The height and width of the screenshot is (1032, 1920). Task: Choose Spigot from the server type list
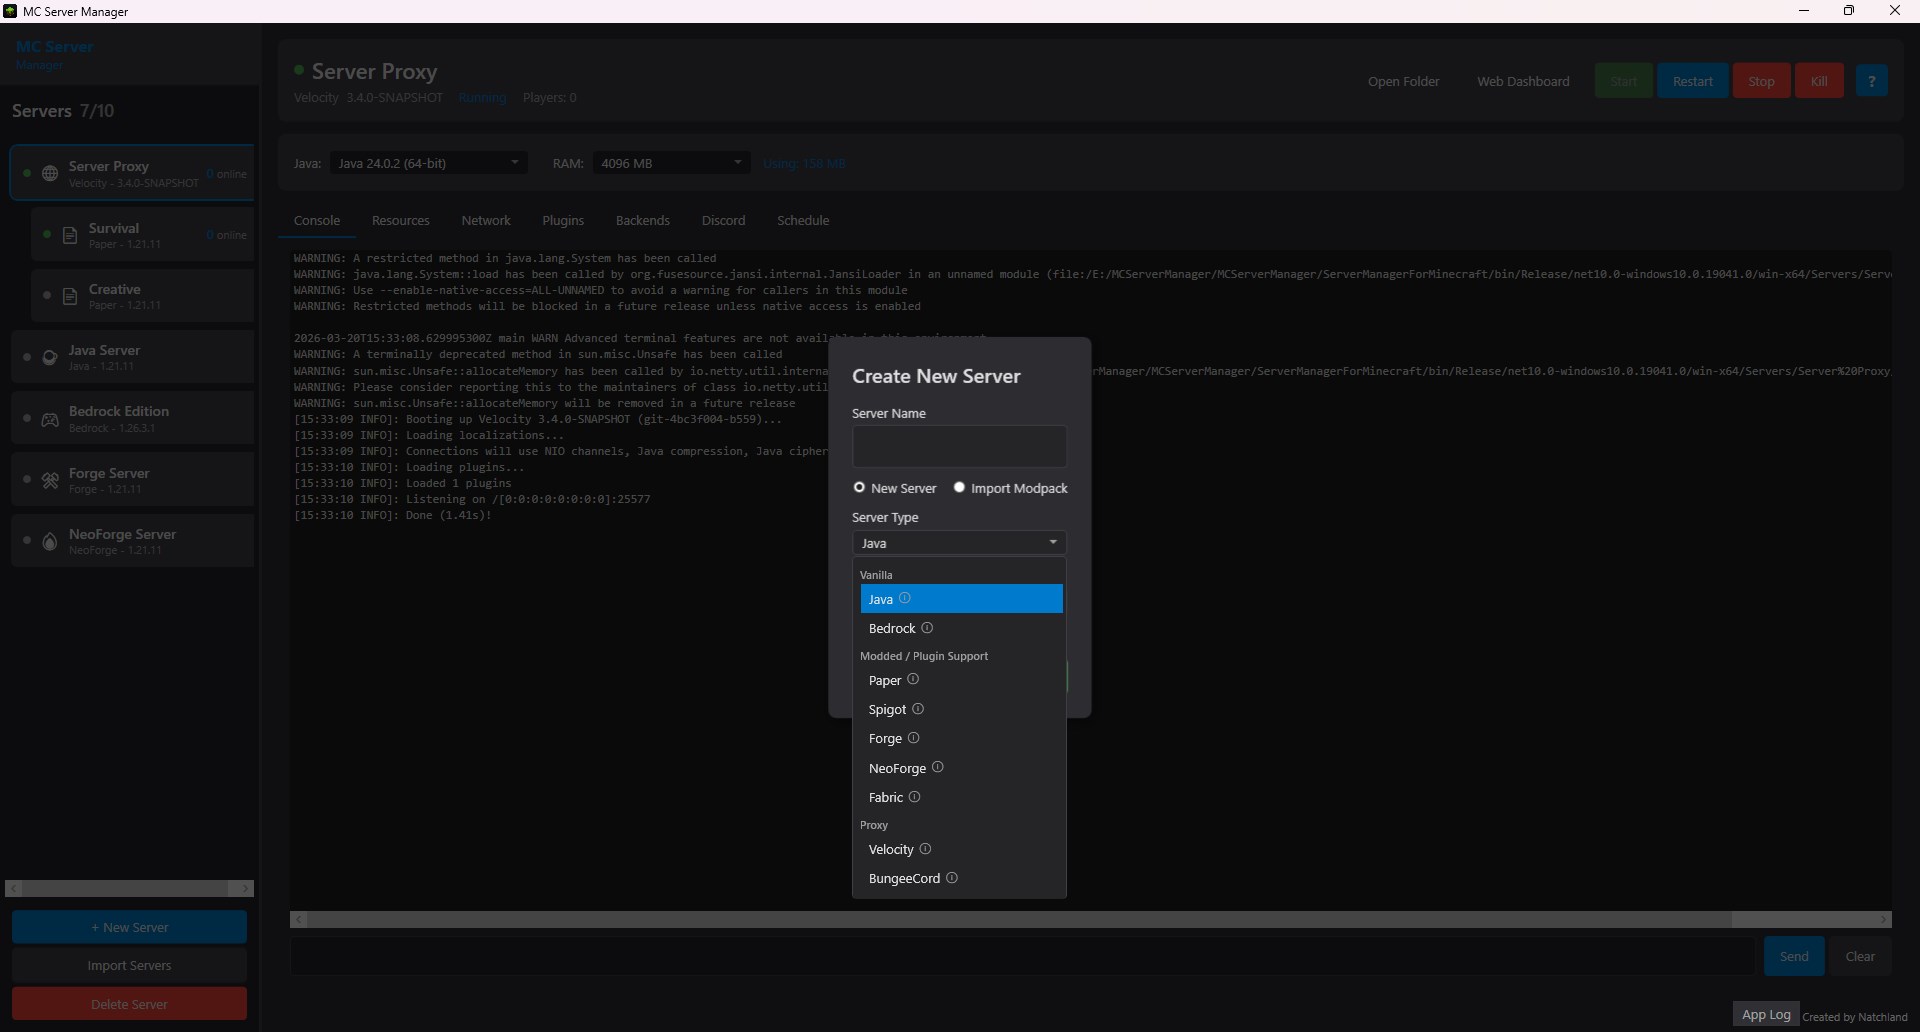click(961, 709)
